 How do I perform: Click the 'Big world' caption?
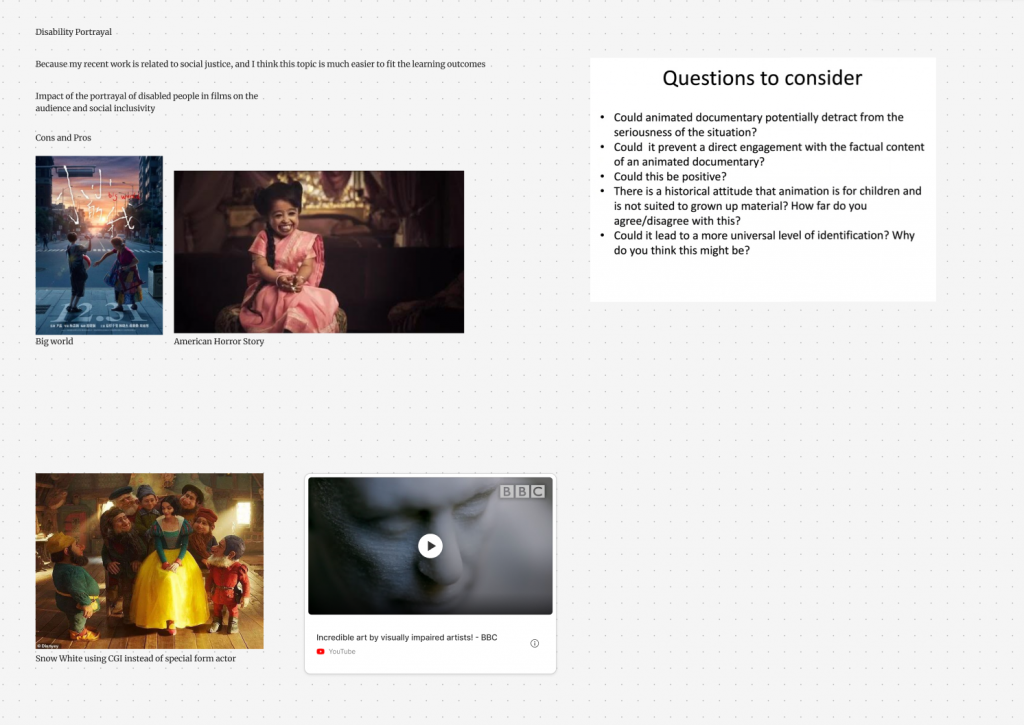tap(54, 341)
